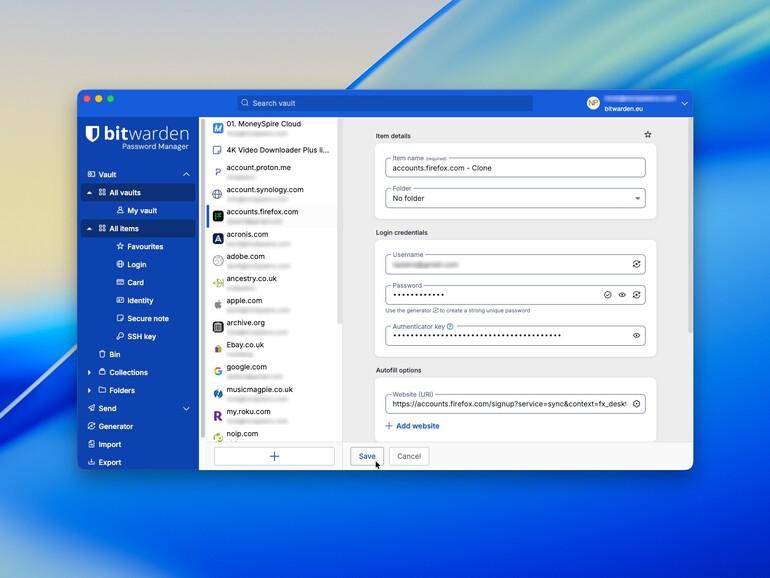Click the my.roku.com entry icon
Screen dimensions: 770x578
coord(218,416)
